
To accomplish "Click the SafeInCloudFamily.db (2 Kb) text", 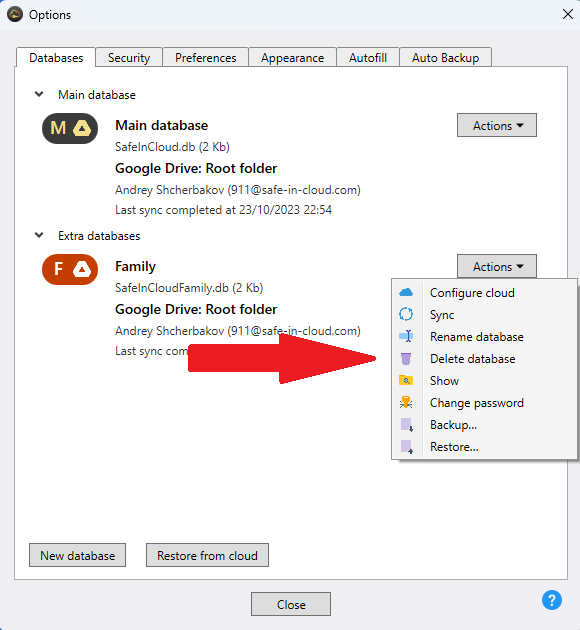I will pyautogui.click(x=189, y=288).
